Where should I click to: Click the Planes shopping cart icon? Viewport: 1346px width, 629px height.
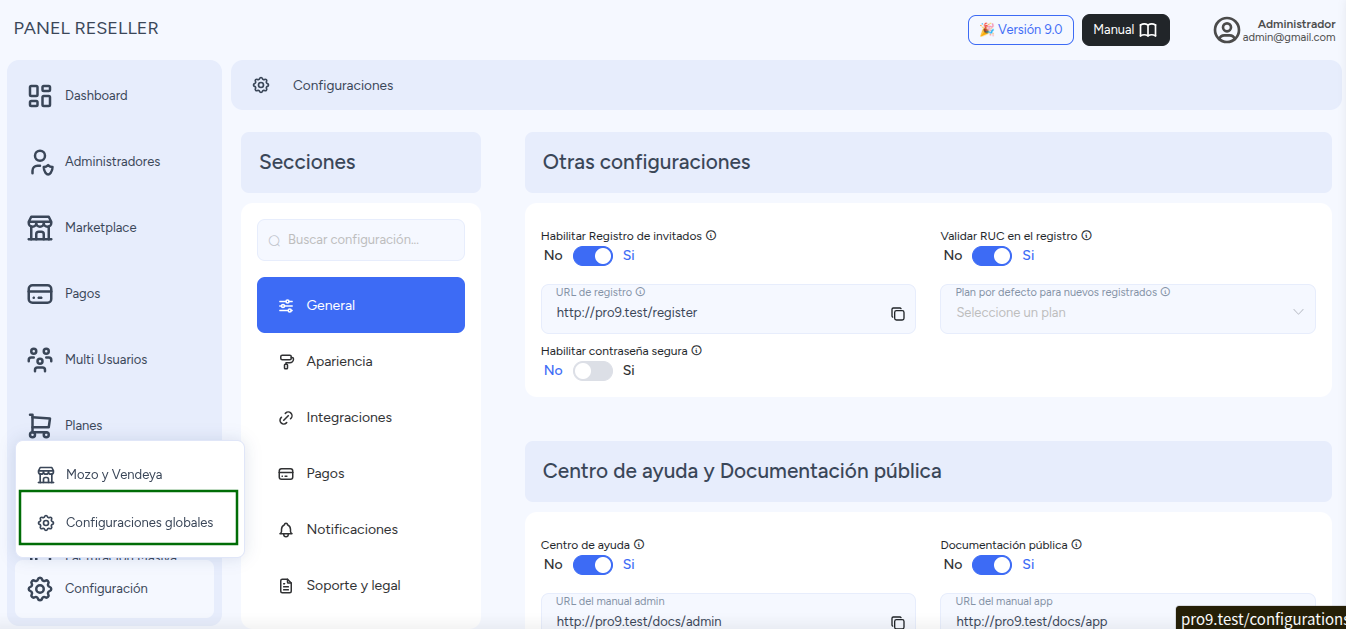40,426
